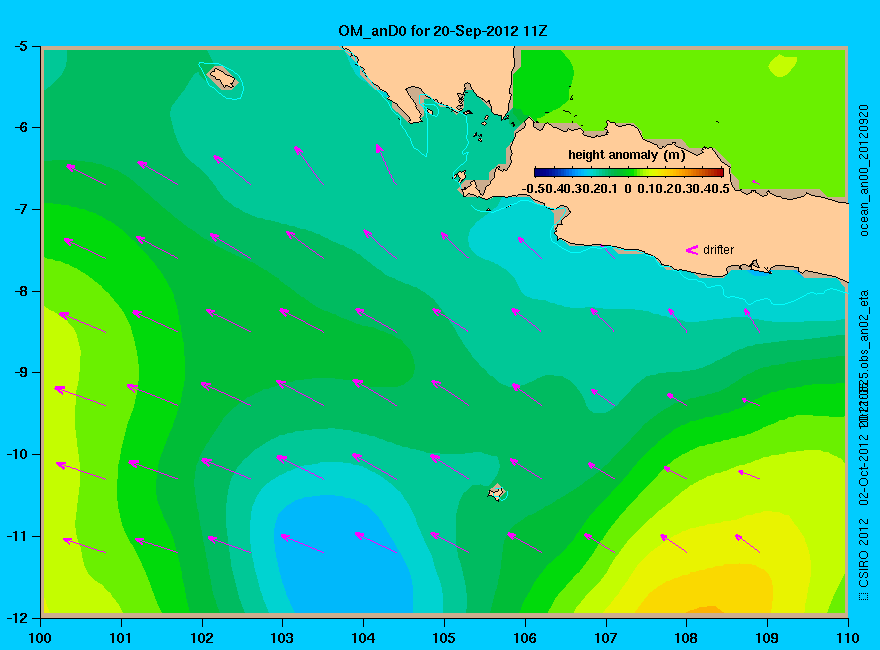This screenshot has height=650, width=880.
Task: Click the x-axis label 105
Action: click(444, 638)
